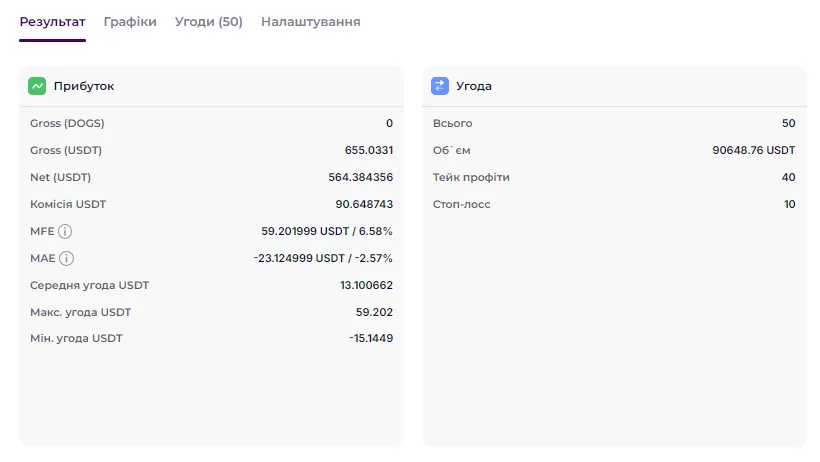Click the info icon next to MFE
This screenshot has height=462, width=820.
[x=65, y=231]
